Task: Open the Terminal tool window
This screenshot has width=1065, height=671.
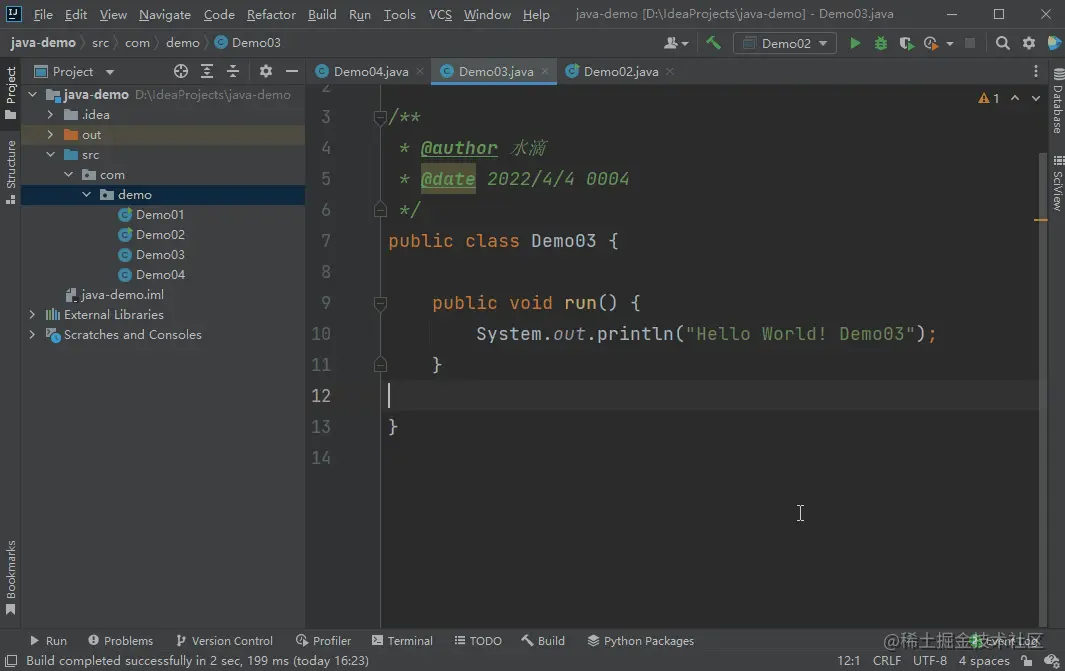Action: pyautogui.click(x=402, y=641)
